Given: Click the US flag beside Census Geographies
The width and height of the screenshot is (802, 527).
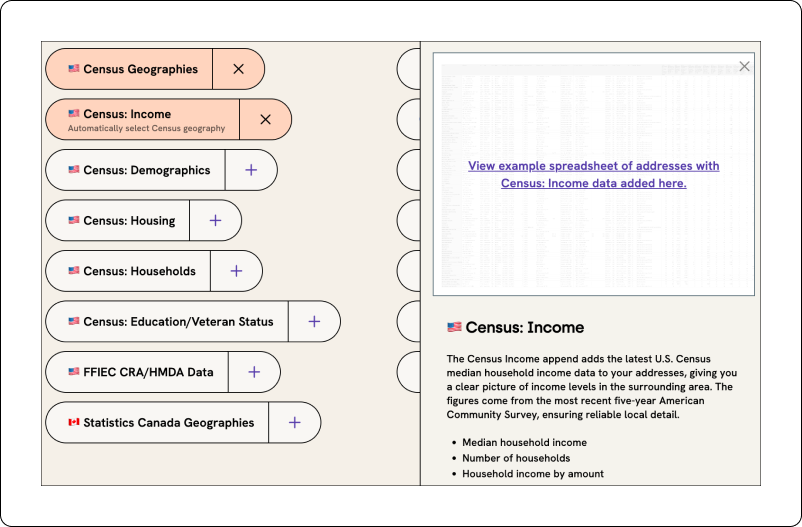Looking at the screenshot, I should (x=74, y=68).
